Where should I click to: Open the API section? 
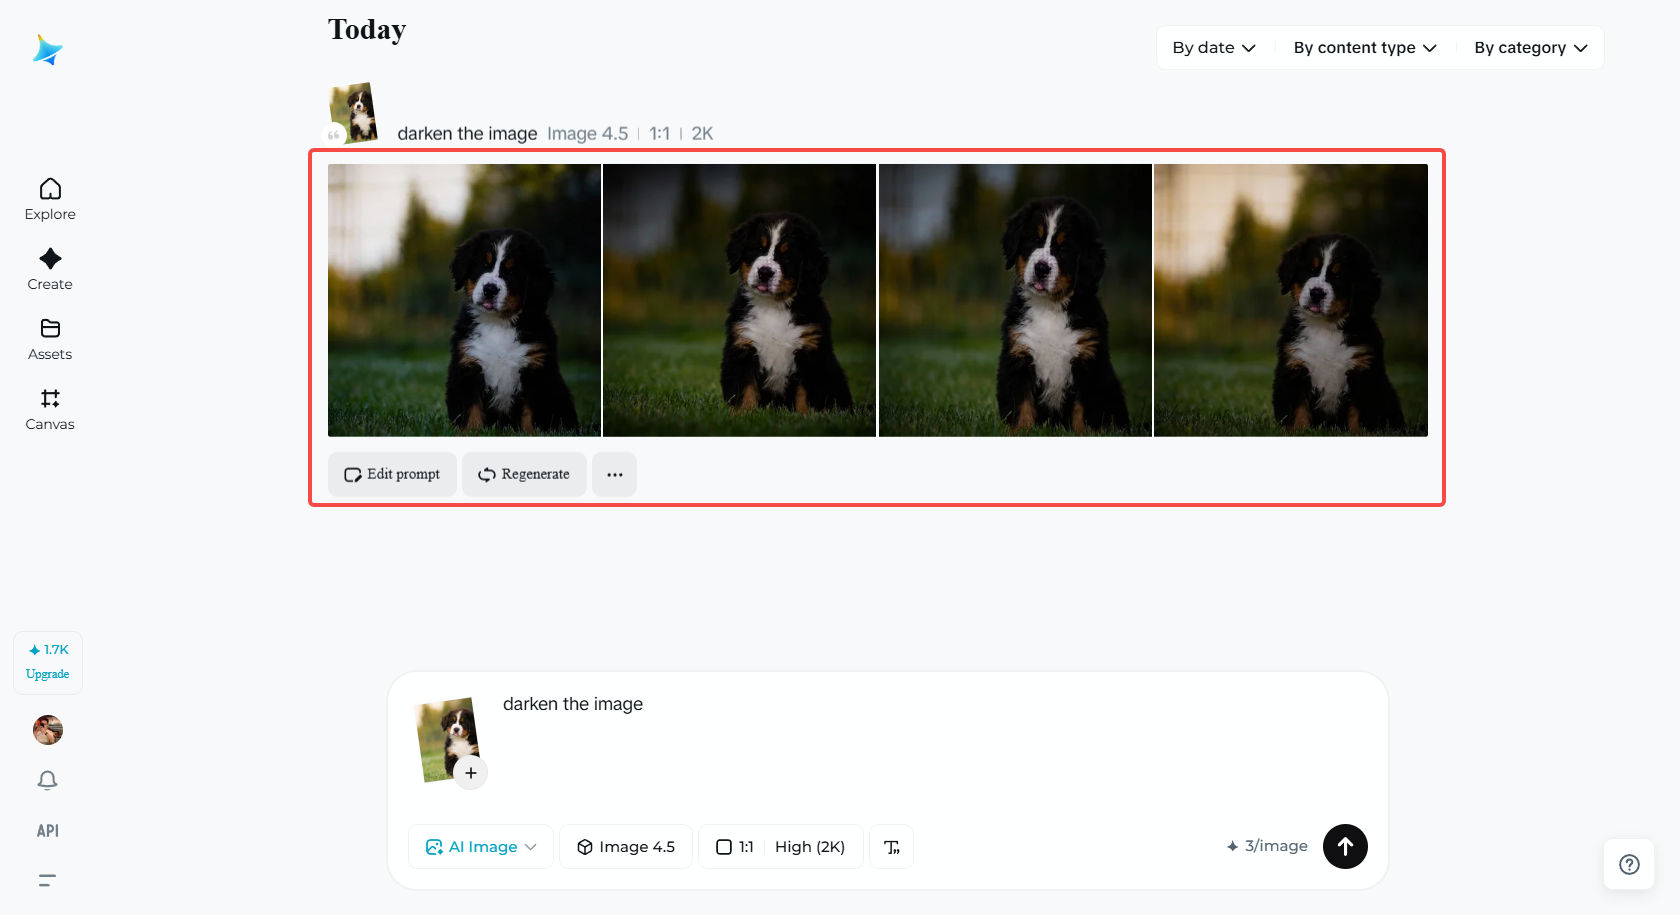46,830
